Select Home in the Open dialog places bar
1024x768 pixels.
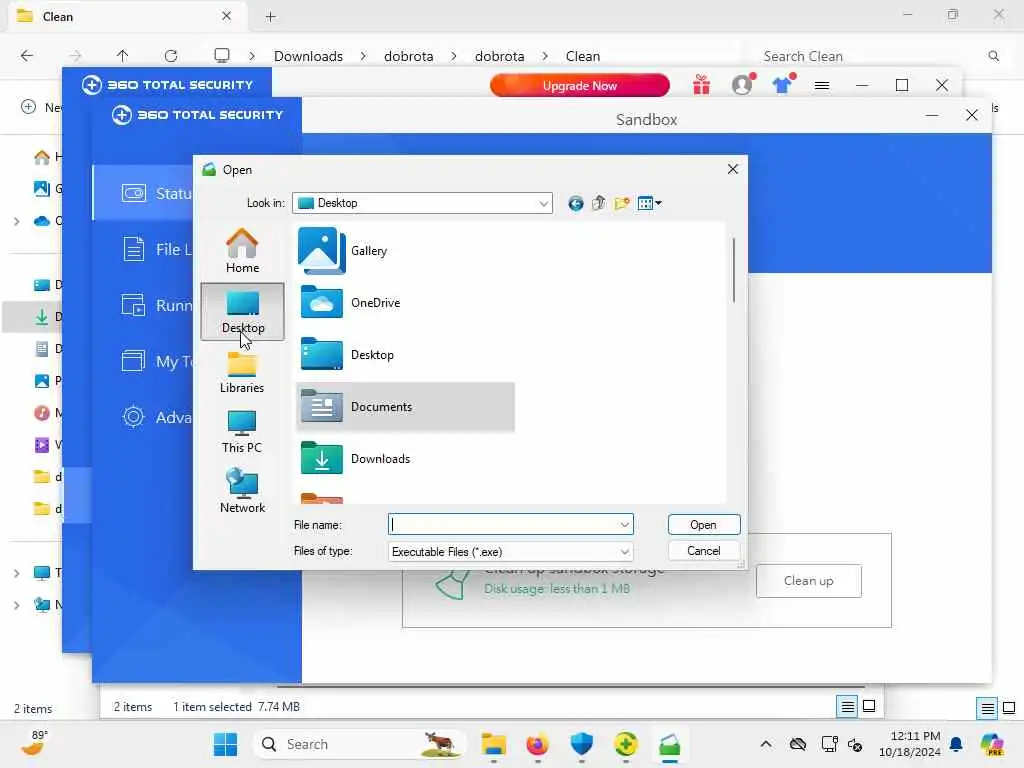point(242,251)
